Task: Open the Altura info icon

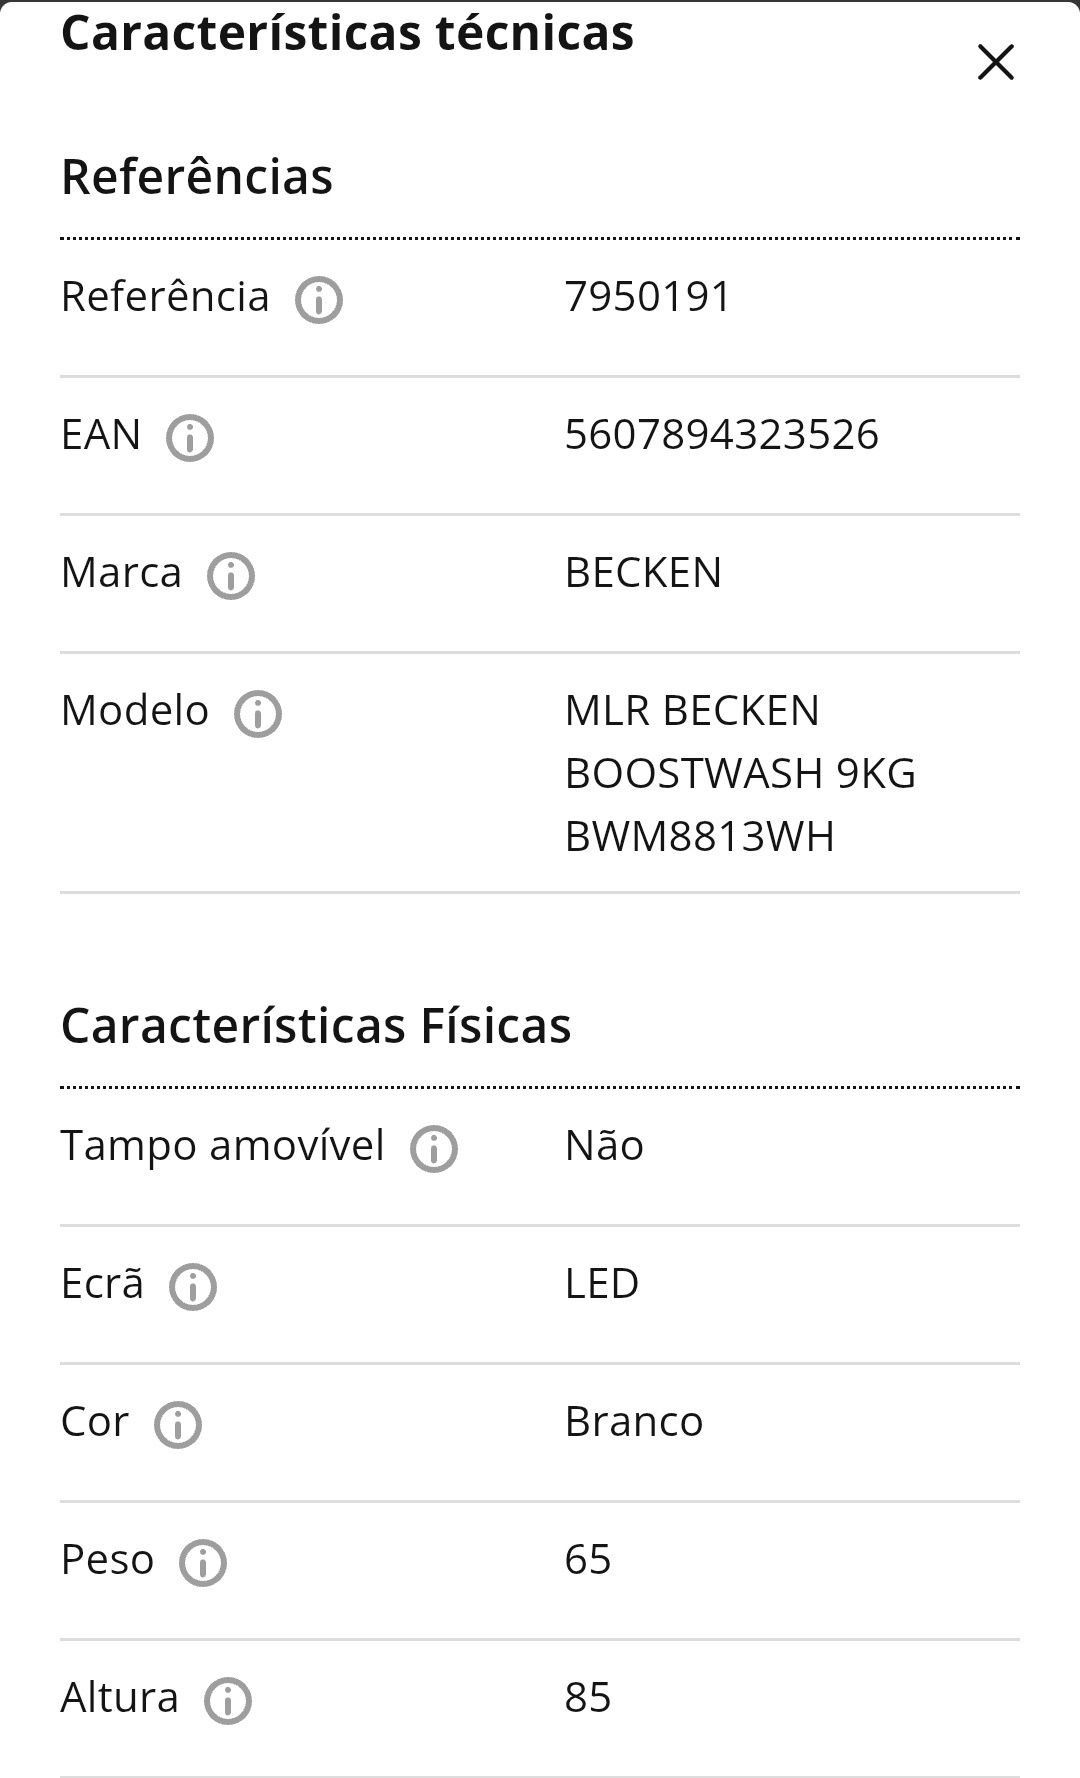Action: pos(228,1700)
